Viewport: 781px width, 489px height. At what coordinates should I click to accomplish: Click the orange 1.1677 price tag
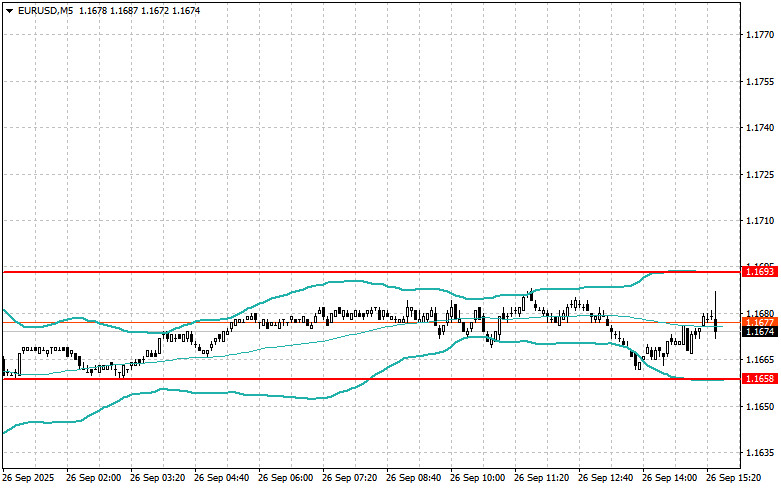click(x=760, y=322)
